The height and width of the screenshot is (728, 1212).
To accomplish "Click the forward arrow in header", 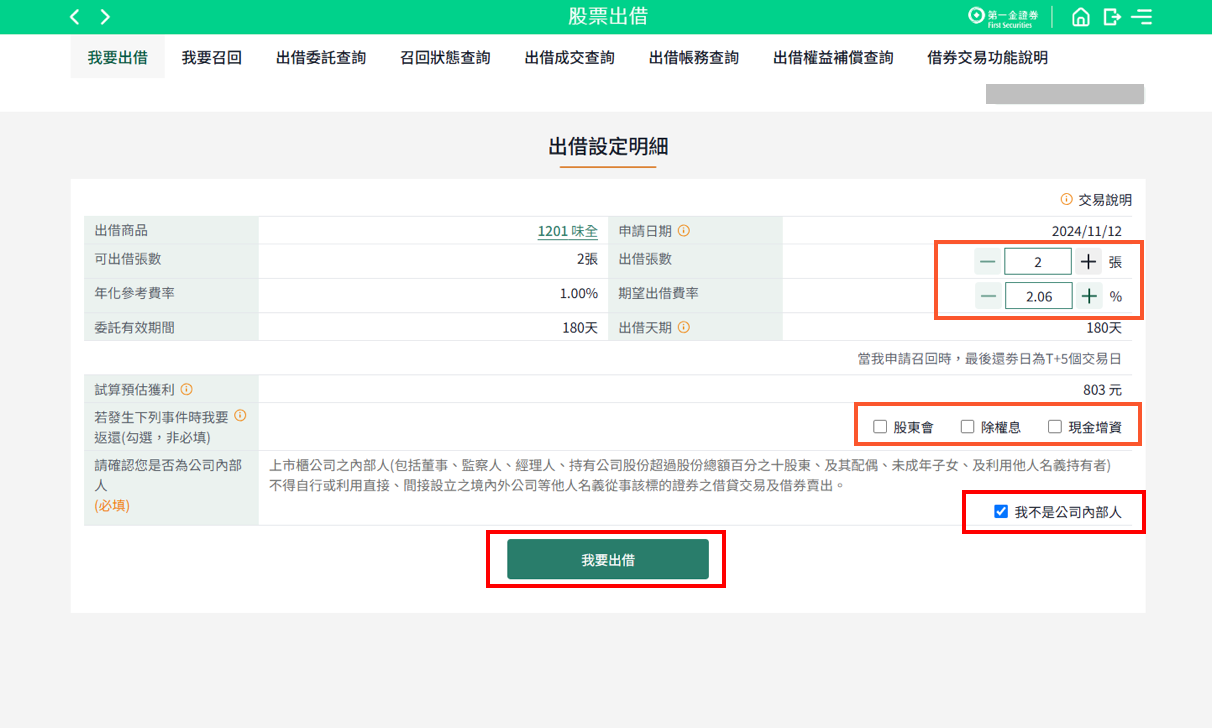I will coord(105,17).
